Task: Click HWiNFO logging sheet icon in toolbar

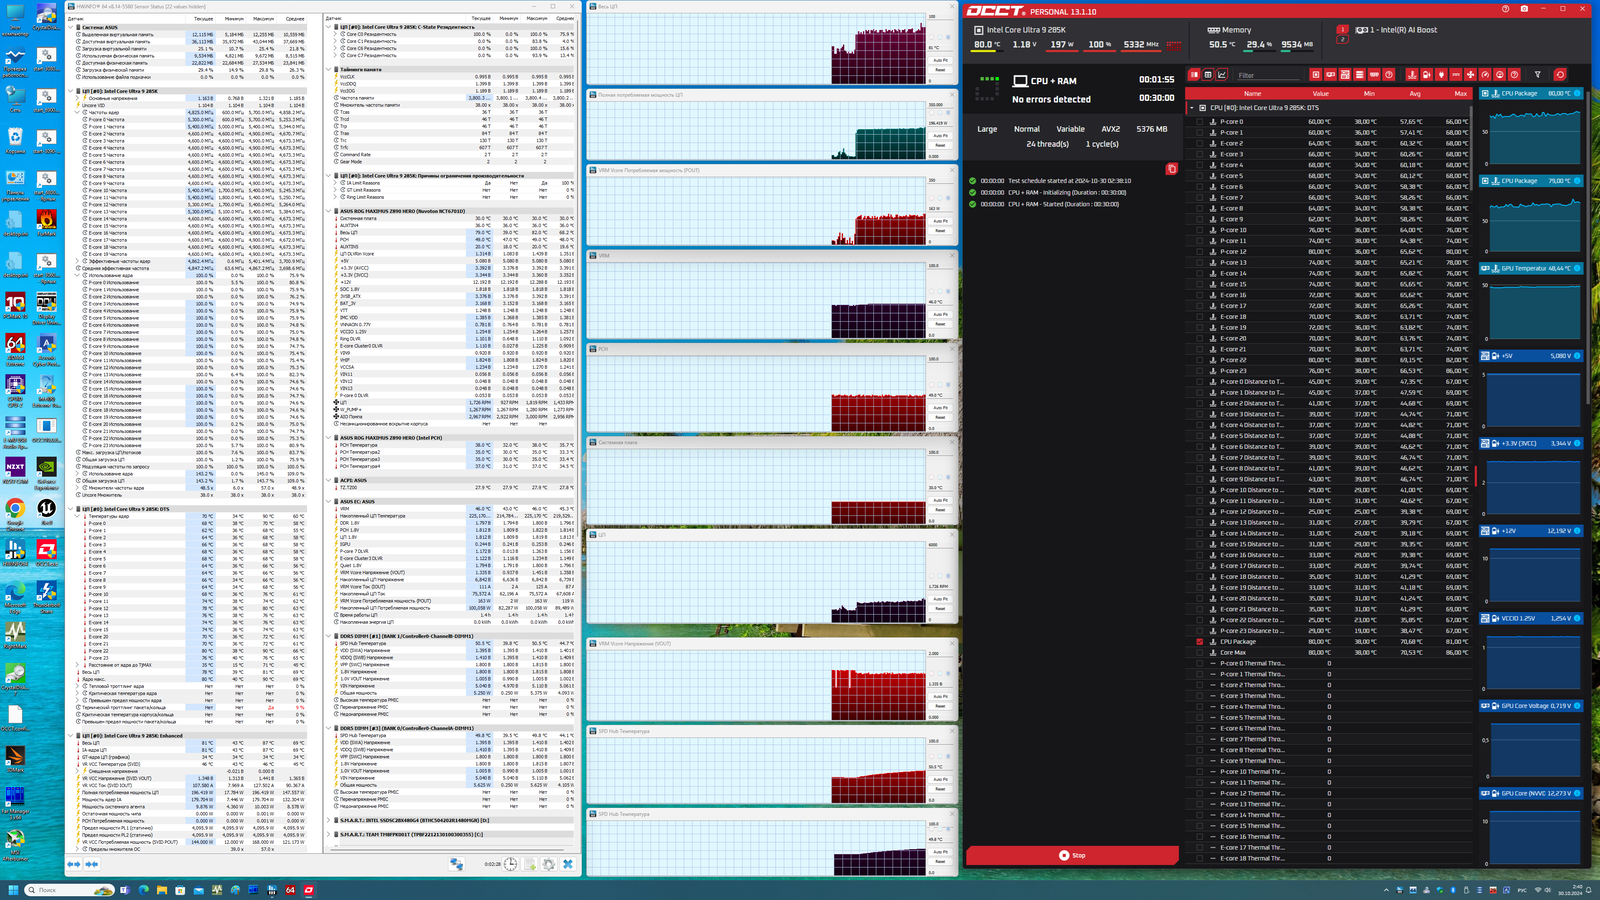Action: coord(529,864)
